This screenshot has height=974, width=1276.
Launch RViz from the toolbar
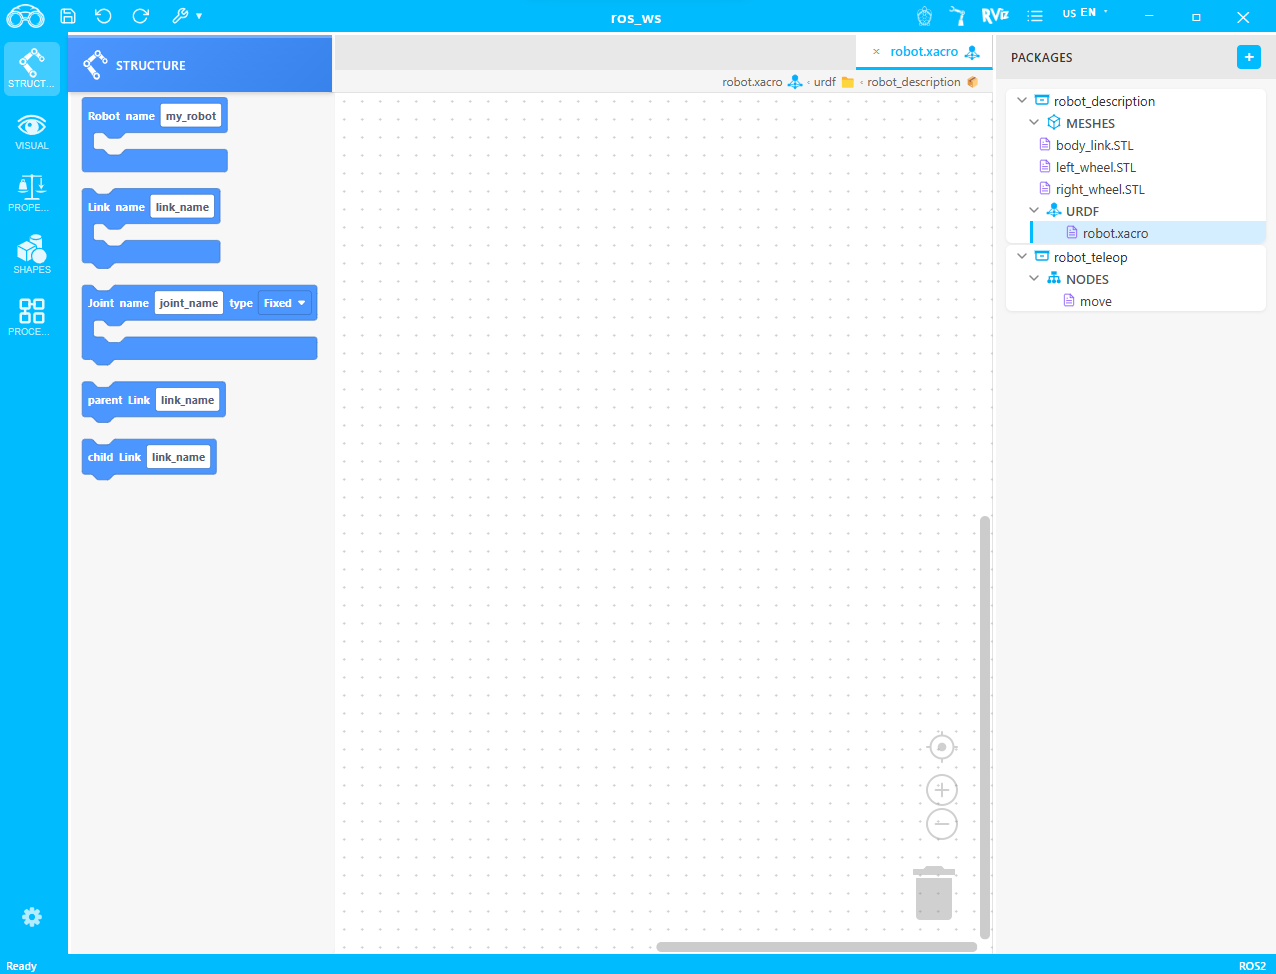click(994, 15)
